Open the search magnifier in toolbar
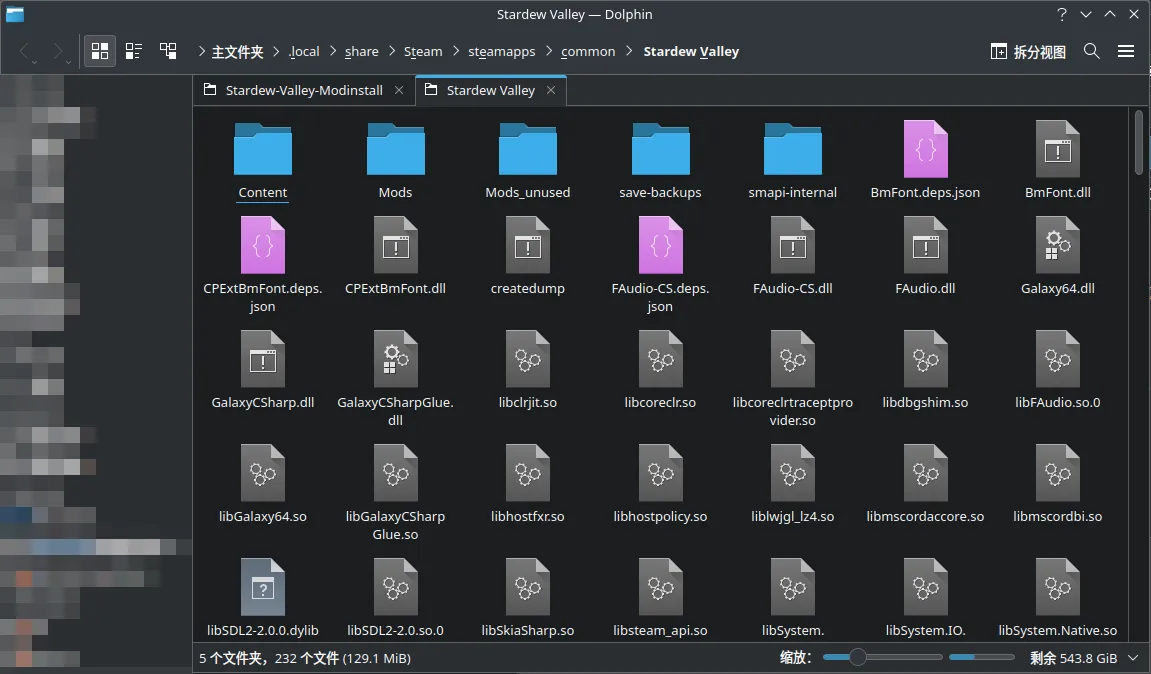 pyautogui.click(x=1092, y=51)
